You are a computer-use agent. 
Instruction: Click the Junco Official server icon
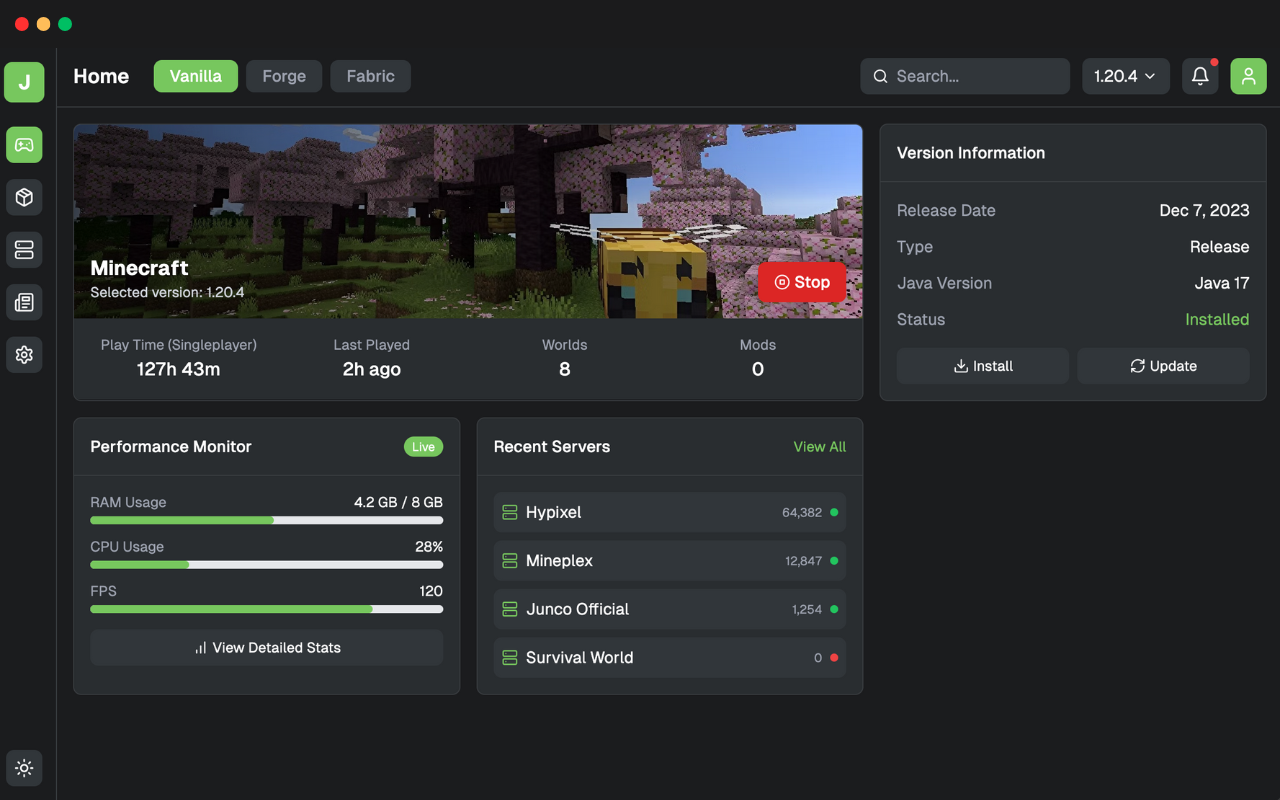click(510, 609)
